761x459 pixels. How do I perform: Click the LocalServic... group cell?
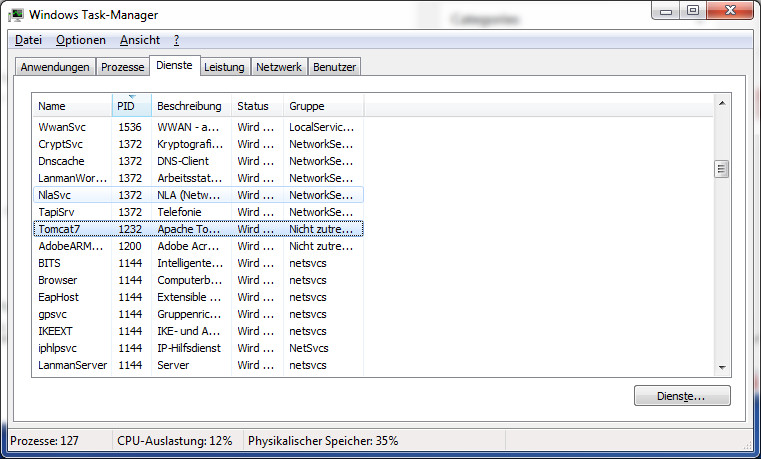click(322, 127)
